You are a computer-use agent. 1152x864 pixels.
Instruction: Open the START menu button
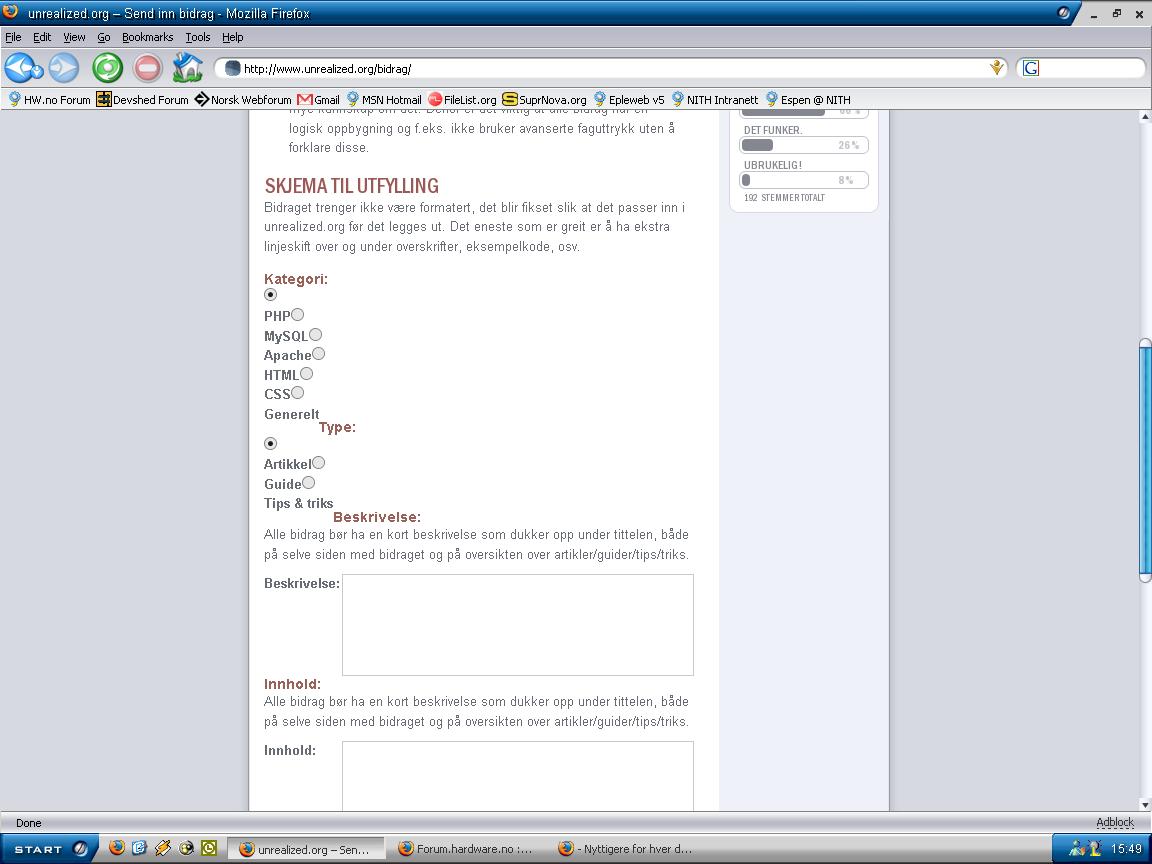point(48,849)
